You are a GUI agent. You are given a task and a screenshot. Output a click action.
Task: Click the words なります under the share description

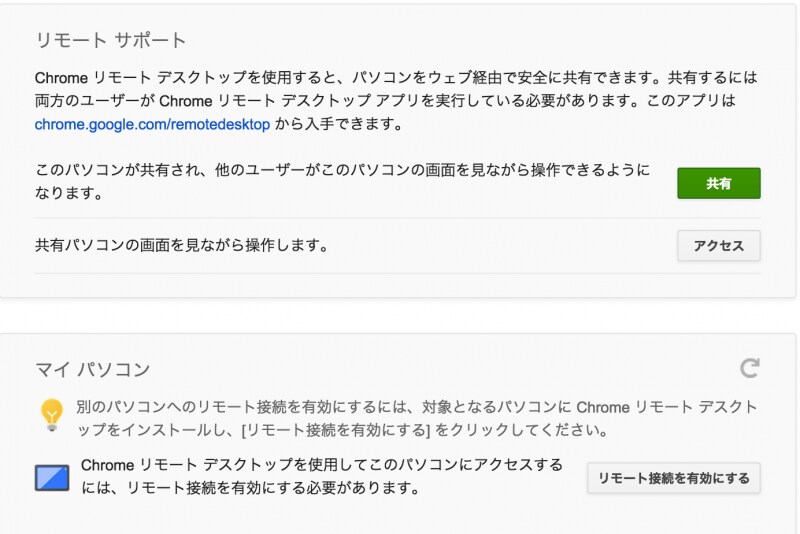[68, 194]
